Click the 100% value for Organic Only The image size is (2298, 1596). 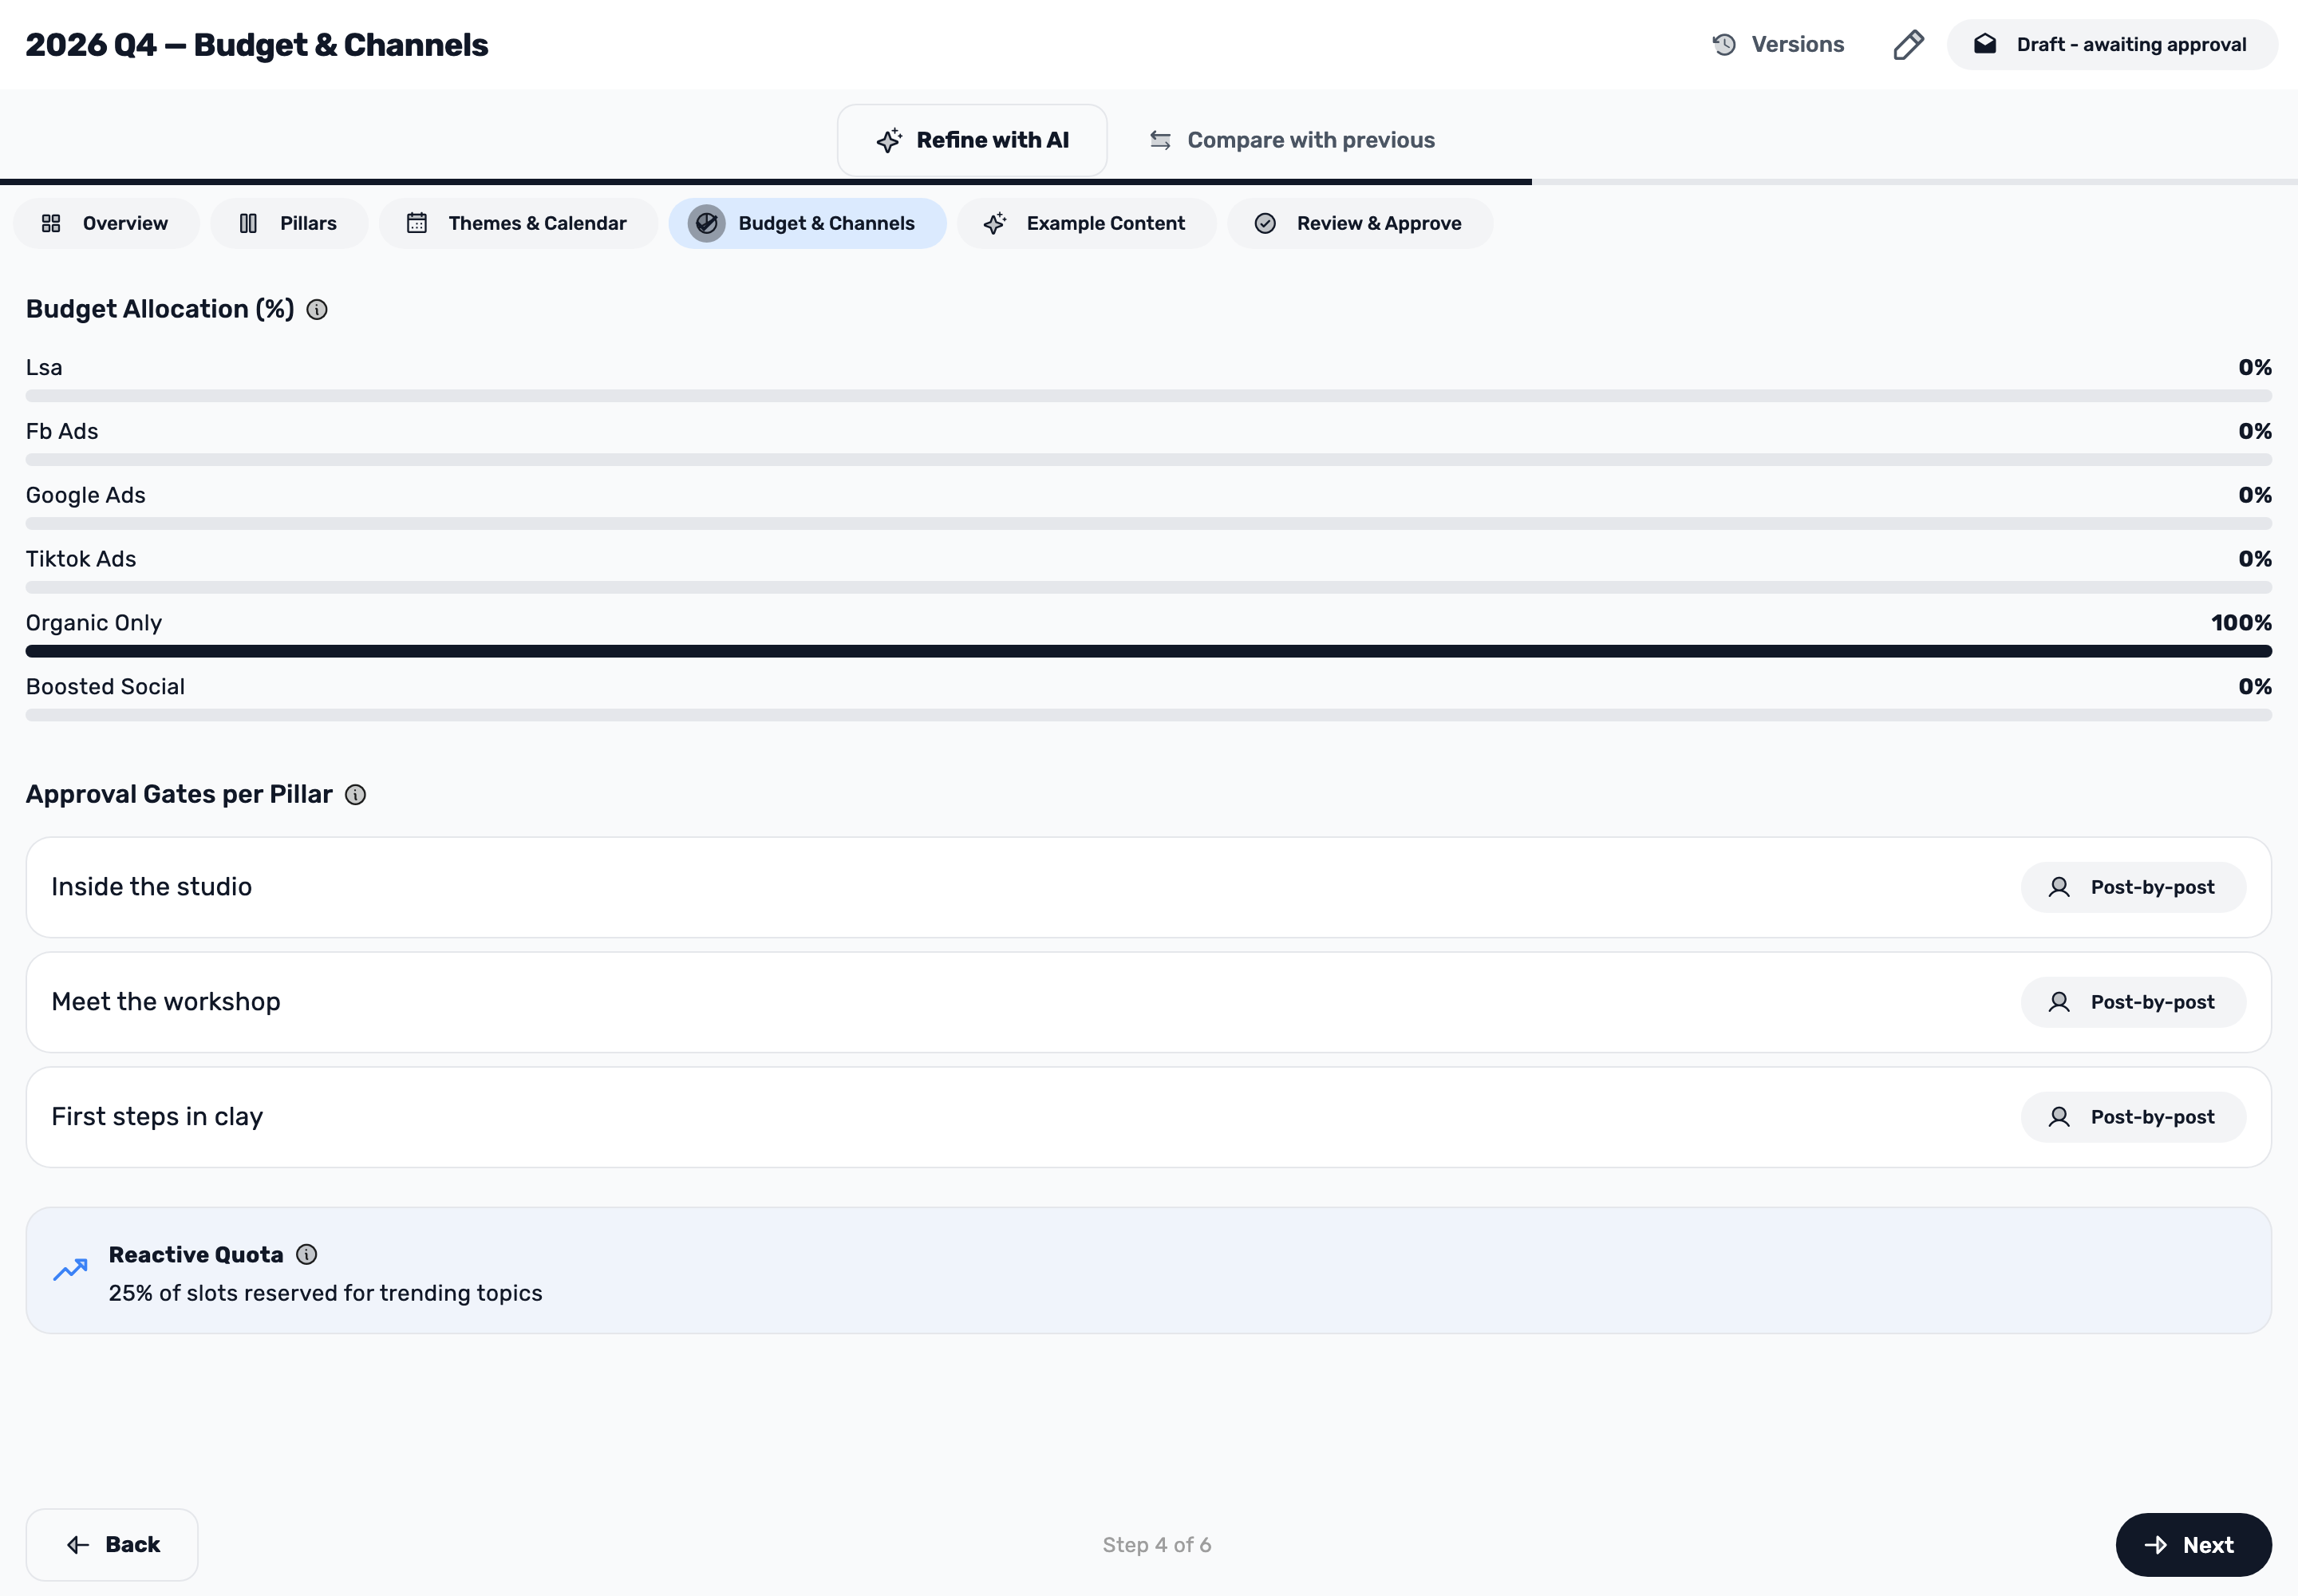tap(2241, 623)
